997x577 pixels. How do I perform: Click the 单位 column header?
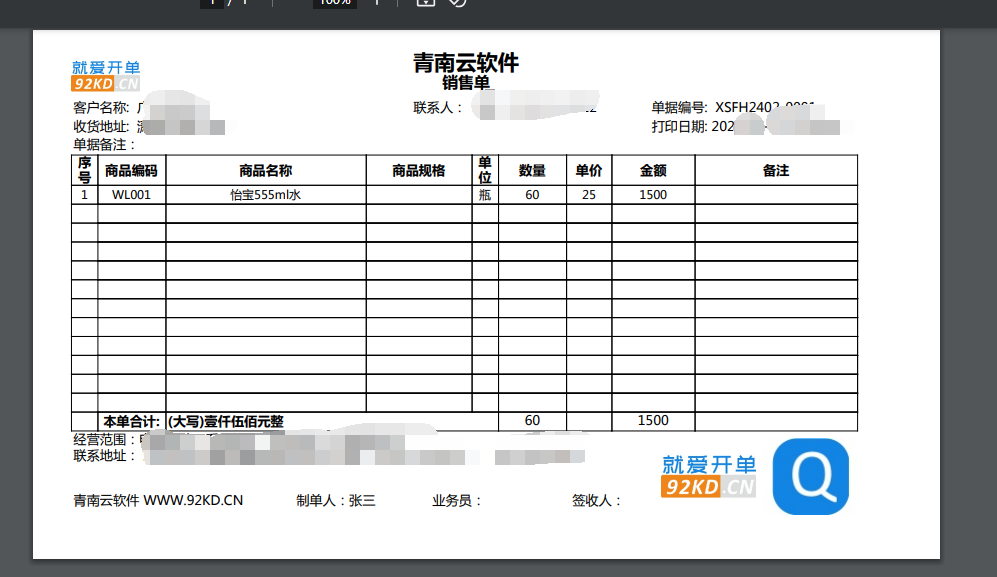point(485,170)
